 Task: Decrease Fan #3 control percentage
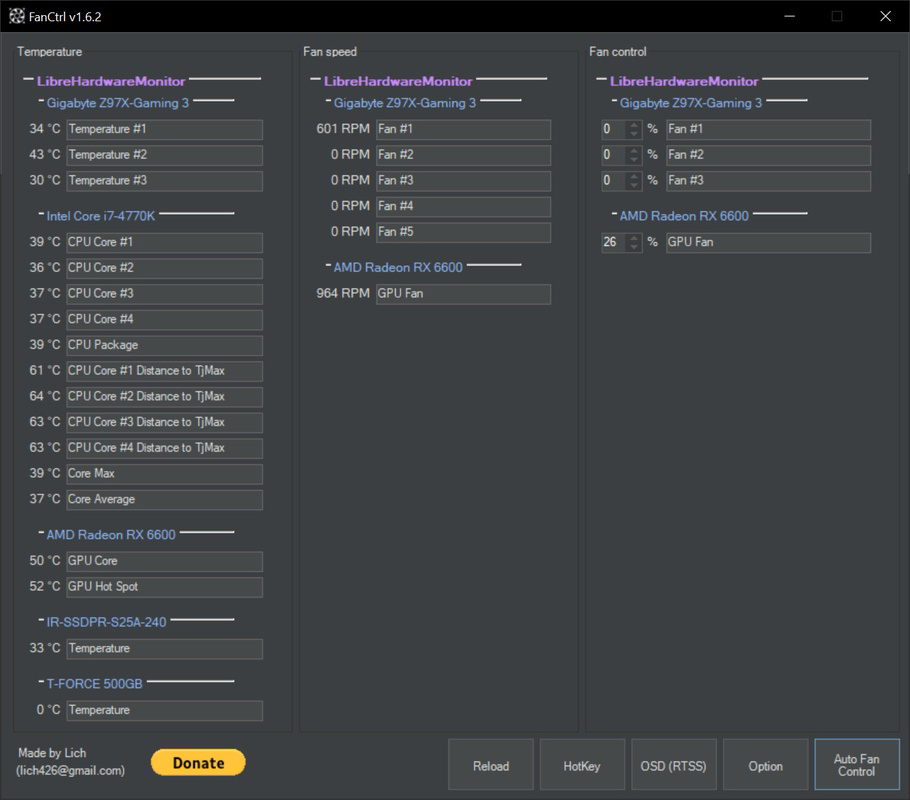tap(634, 185)
